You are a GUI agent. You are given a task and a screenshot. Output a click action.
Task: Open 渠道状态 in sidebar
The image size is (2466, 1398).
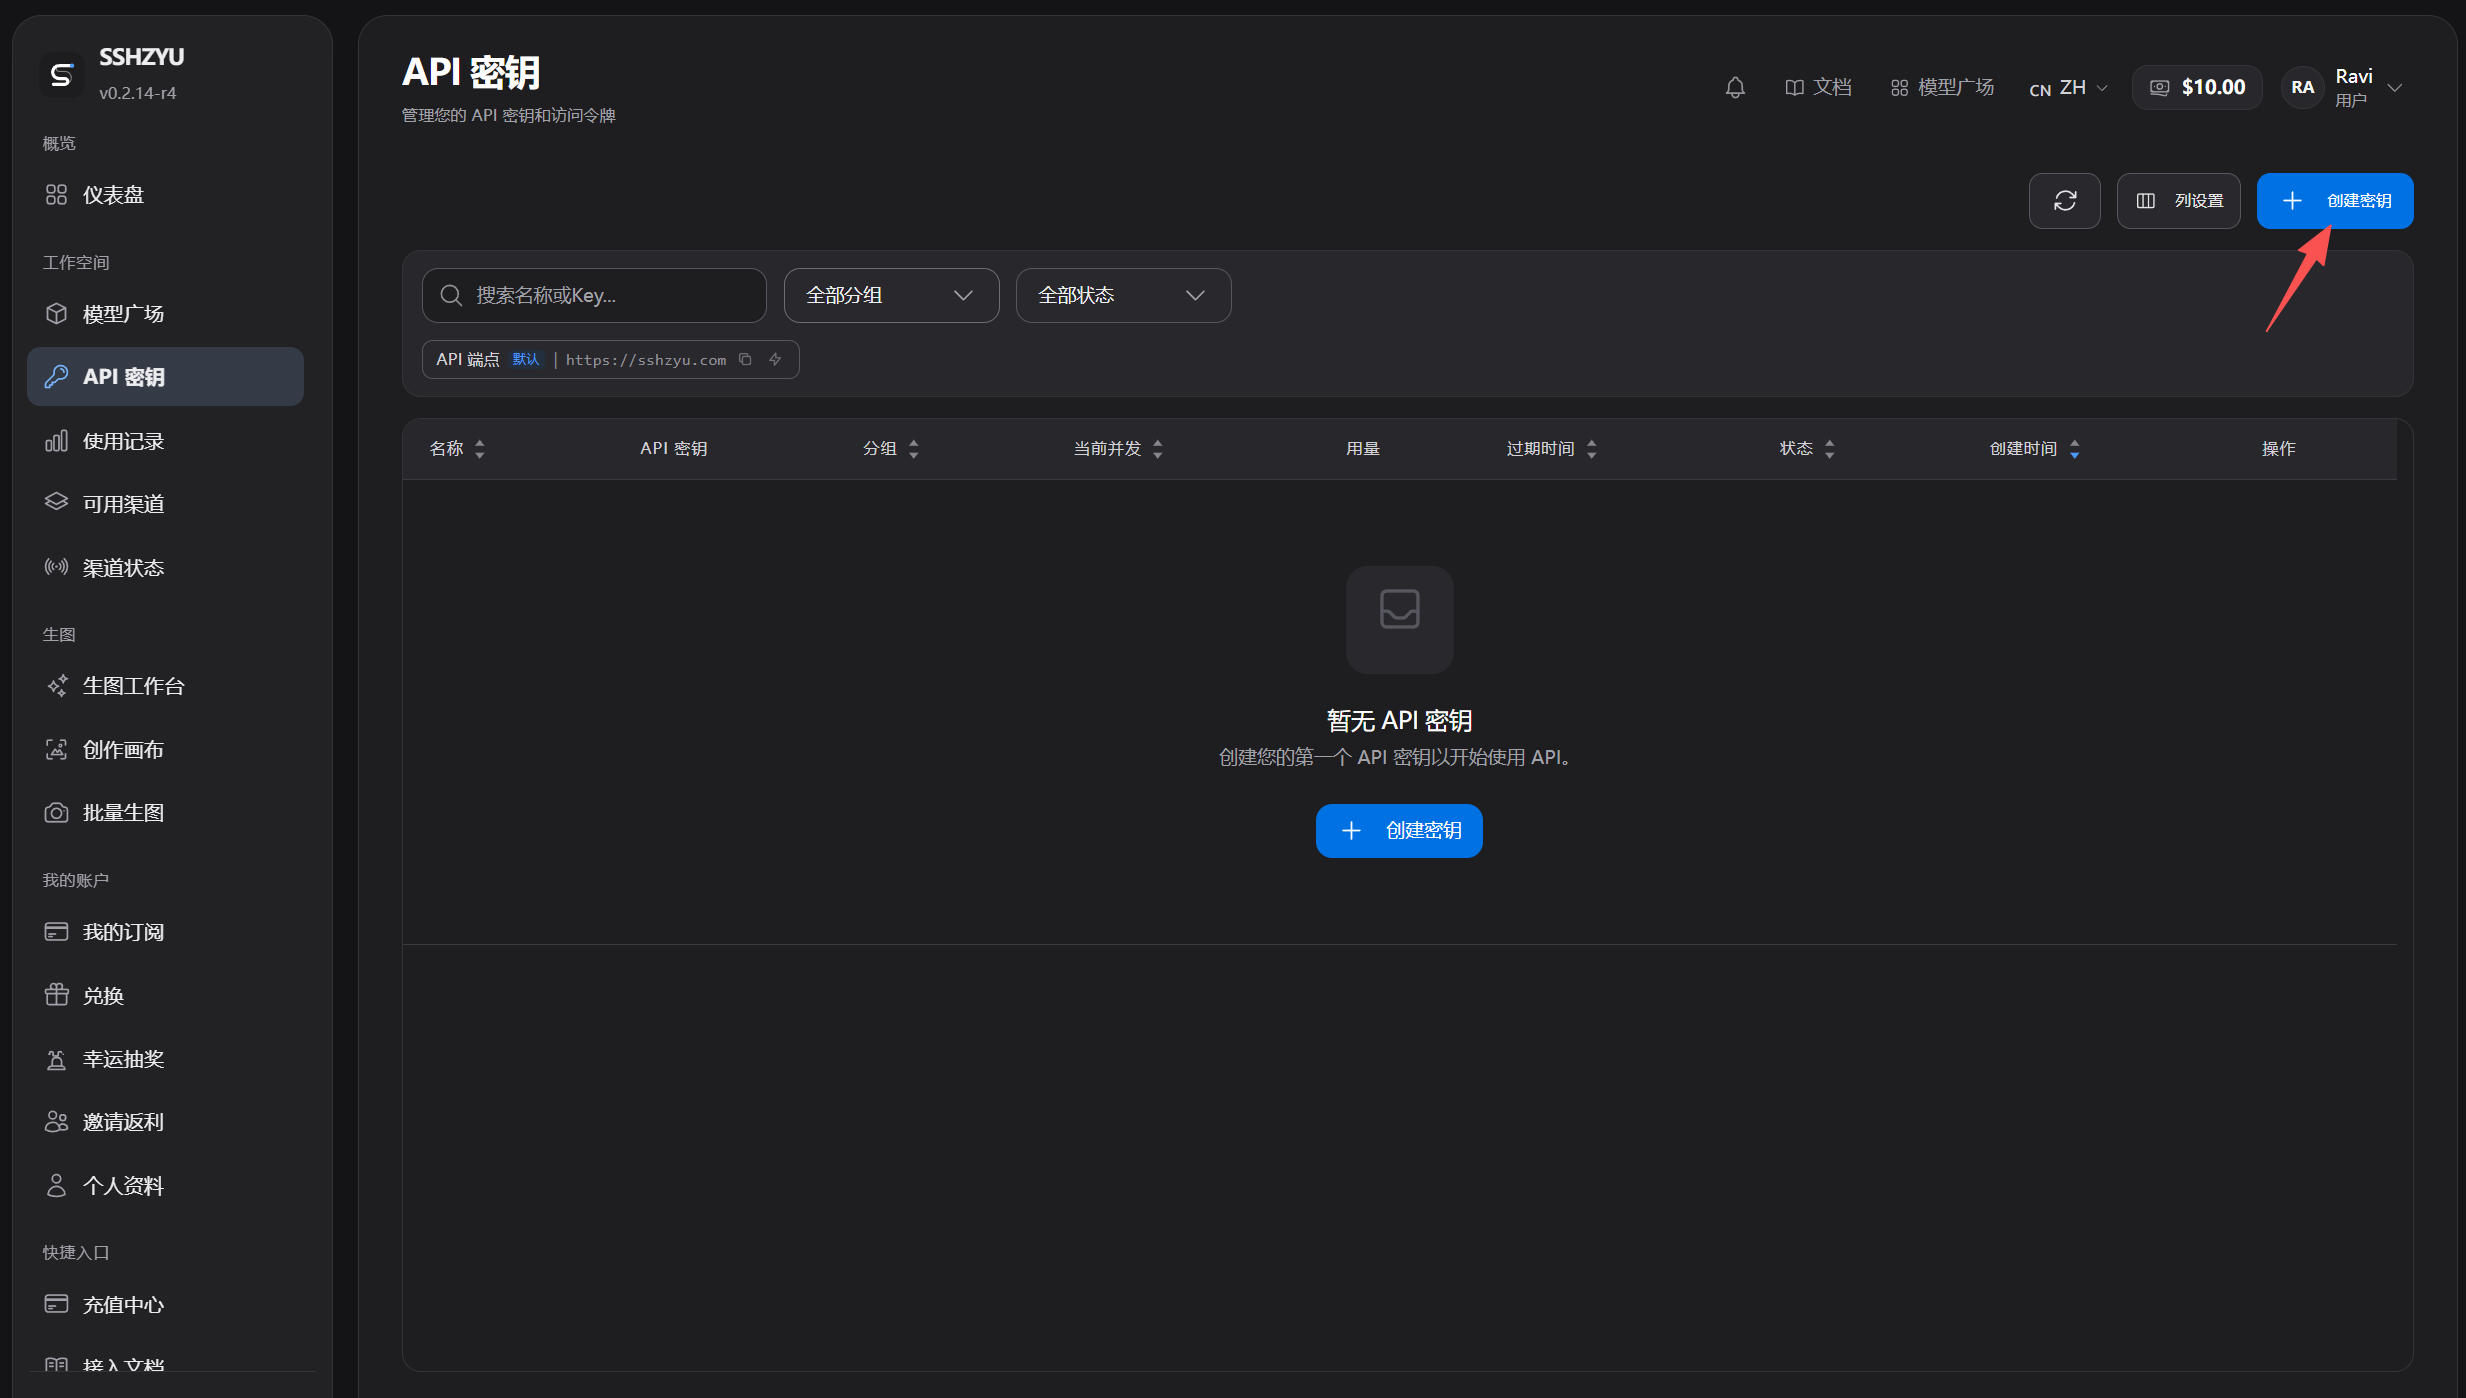point(165,568)
